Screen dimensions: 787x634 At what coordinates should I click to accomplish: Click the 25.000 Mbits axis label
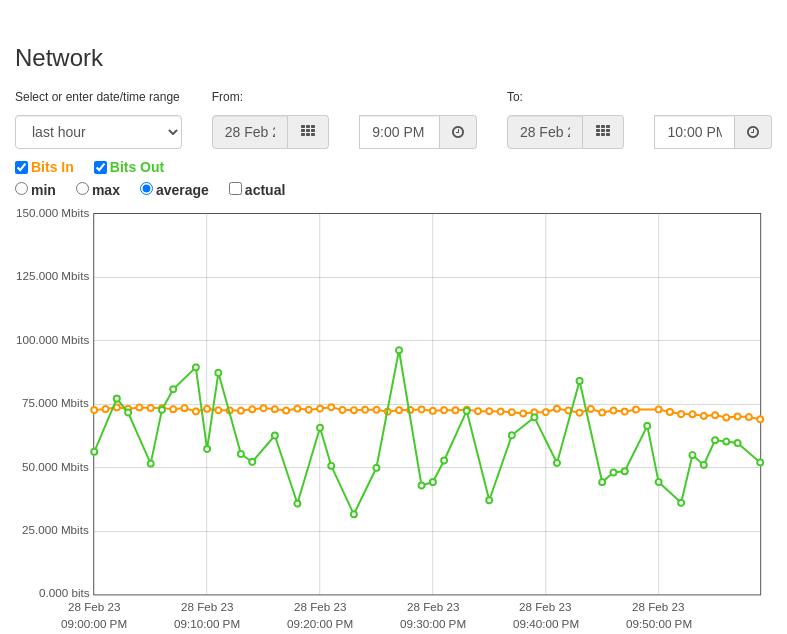[55, 531]
